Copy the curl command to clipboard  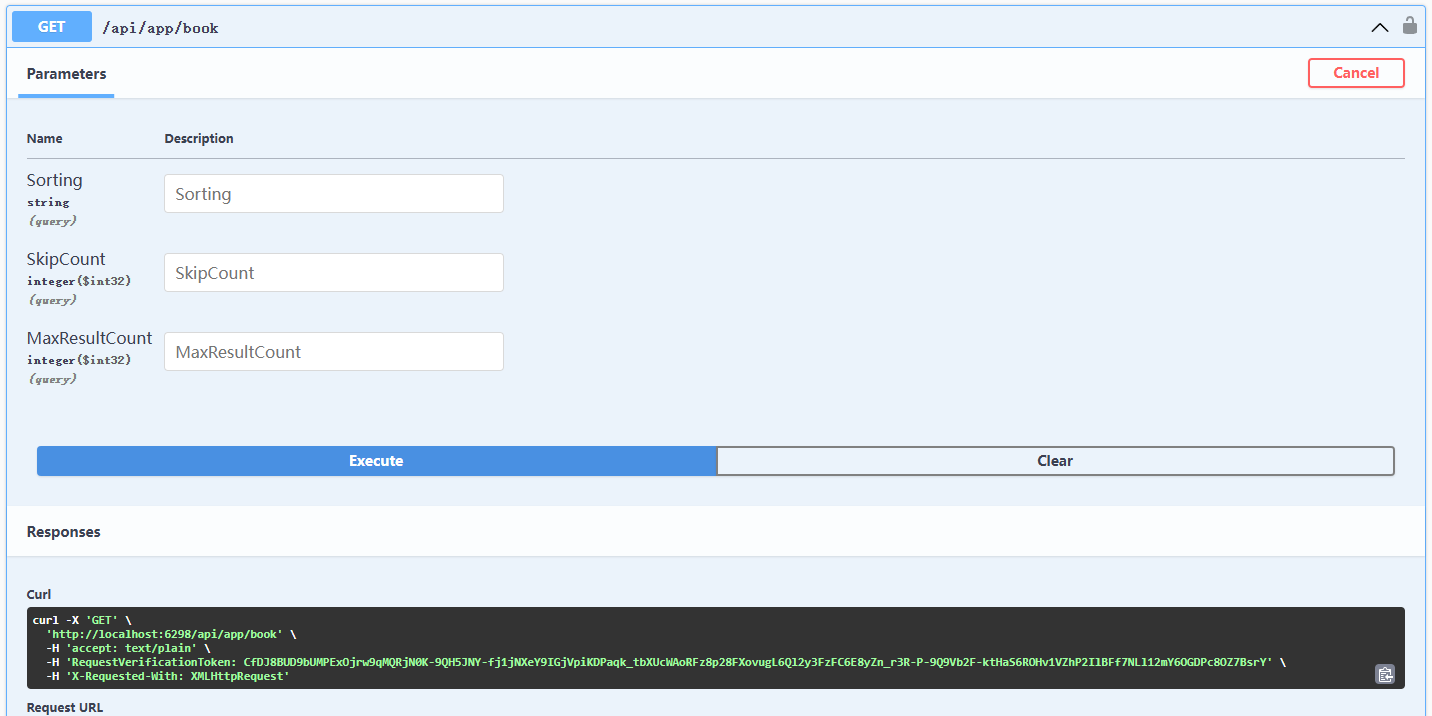[x=1384, y=674]
